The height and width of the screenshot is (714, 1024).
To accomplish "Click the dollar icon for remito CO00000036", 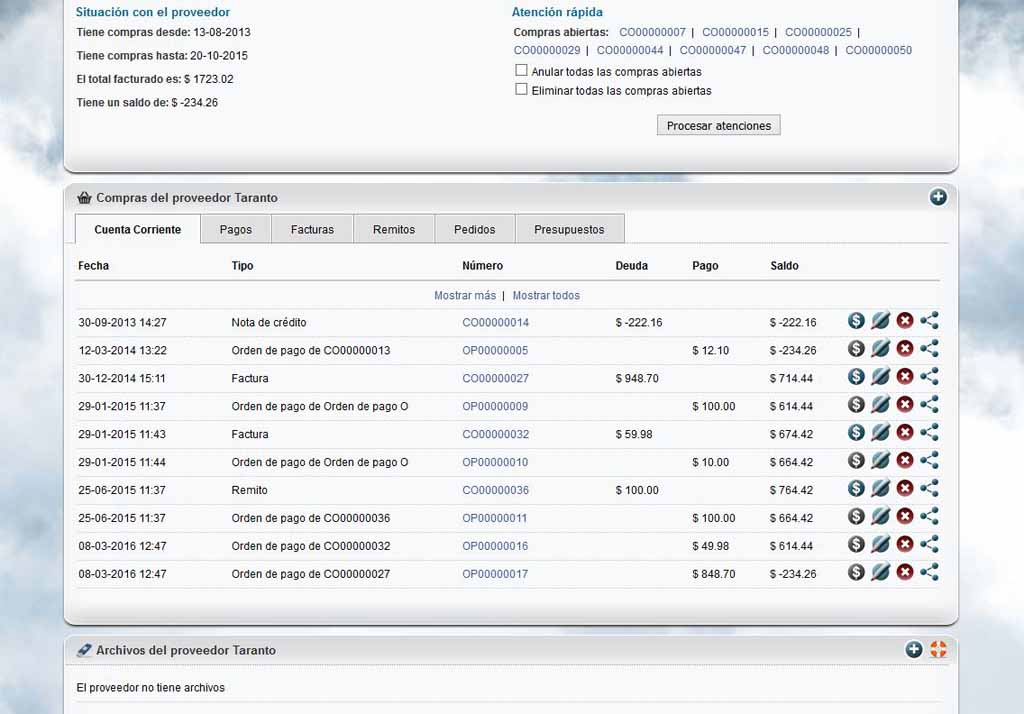I will point(856,489).
